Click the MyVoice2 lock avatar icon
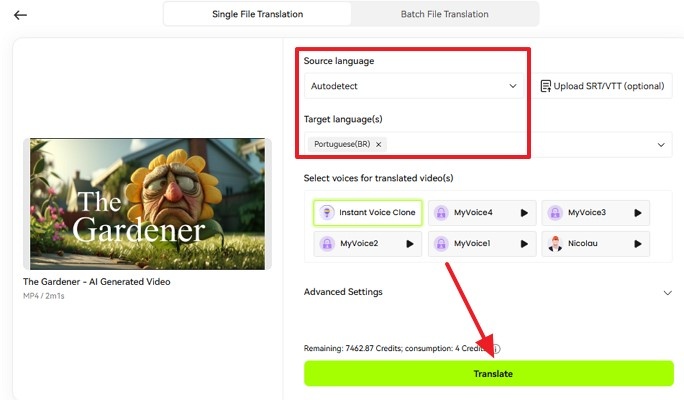The height and width of the screenshot is (400, 684). [327, 243]
